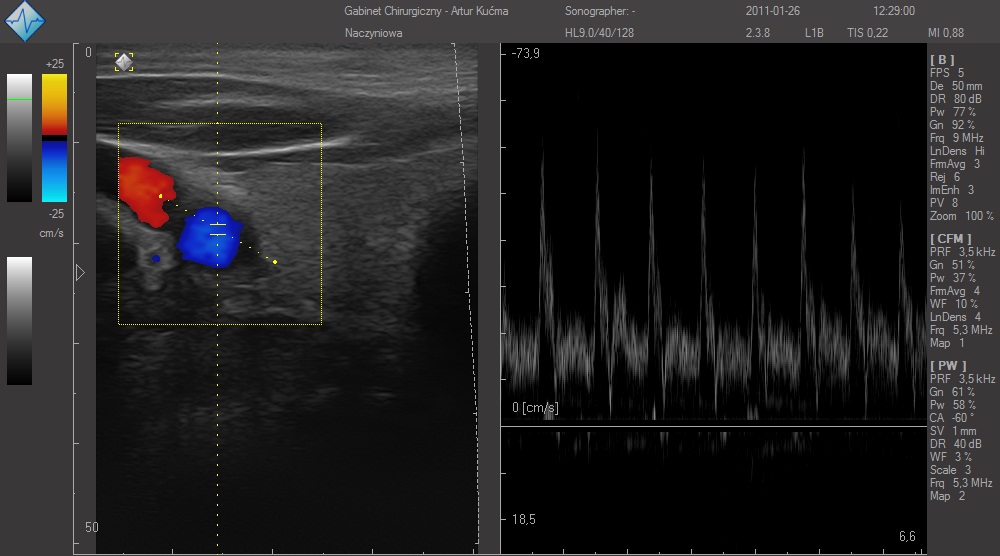This screenshot has width=1000, height=556.
Task: Click the PW Gn 61 % gain
Action: pyautogui.click(x=952, y=391)
